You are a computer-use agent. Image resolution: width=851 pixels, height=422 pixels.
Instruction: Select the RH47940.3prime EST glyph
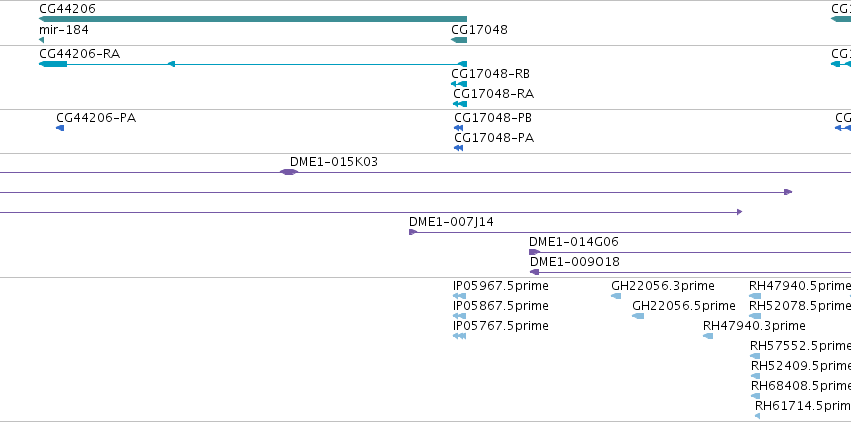pyautogui.click(x=708, y=336)
